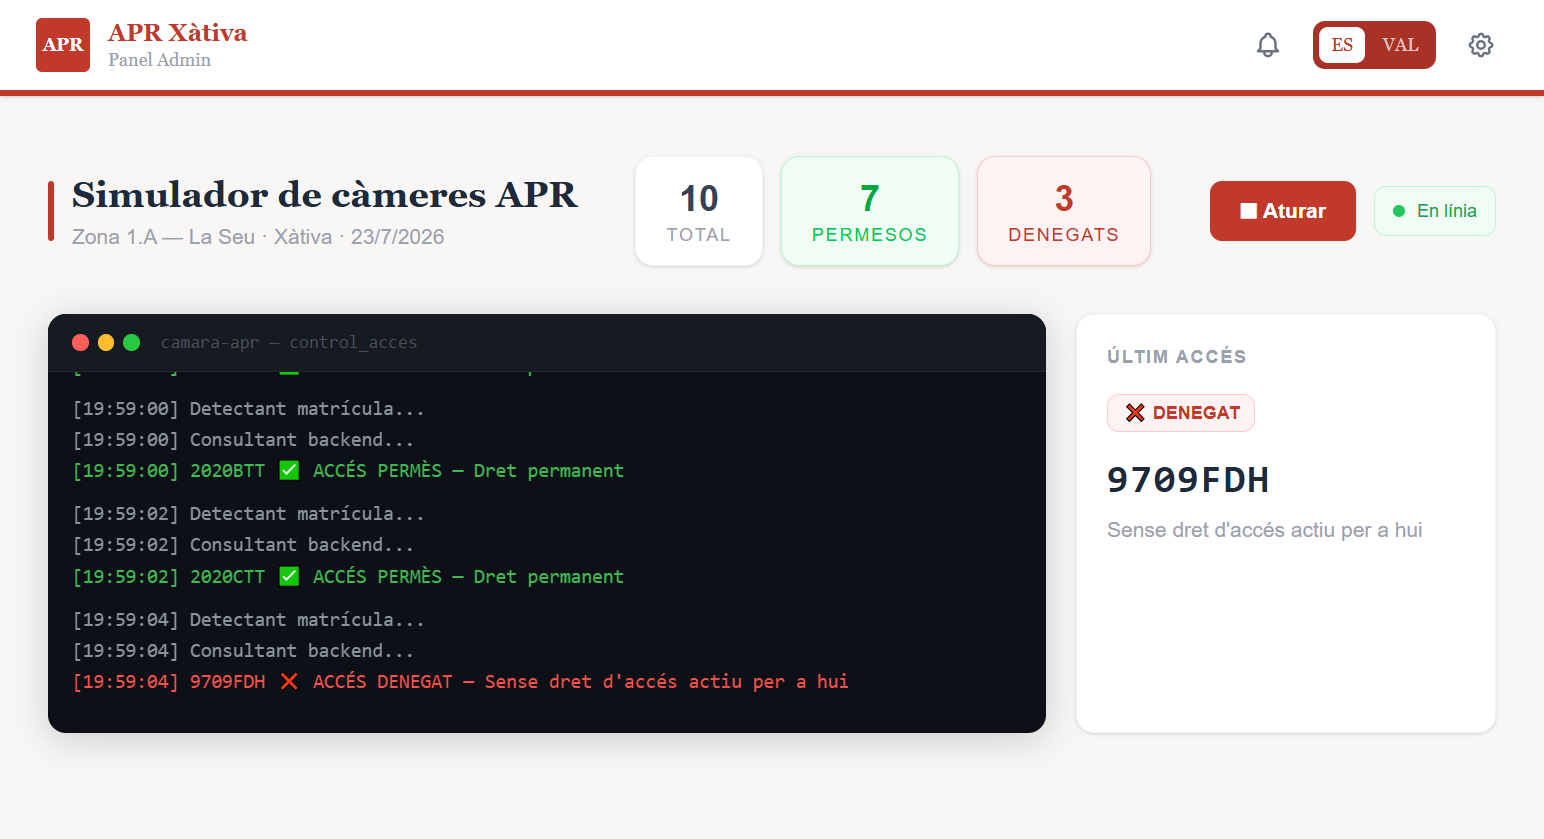Click the APR Xàtiva title link
1544x839 pixels.
(x=177, y=33)
